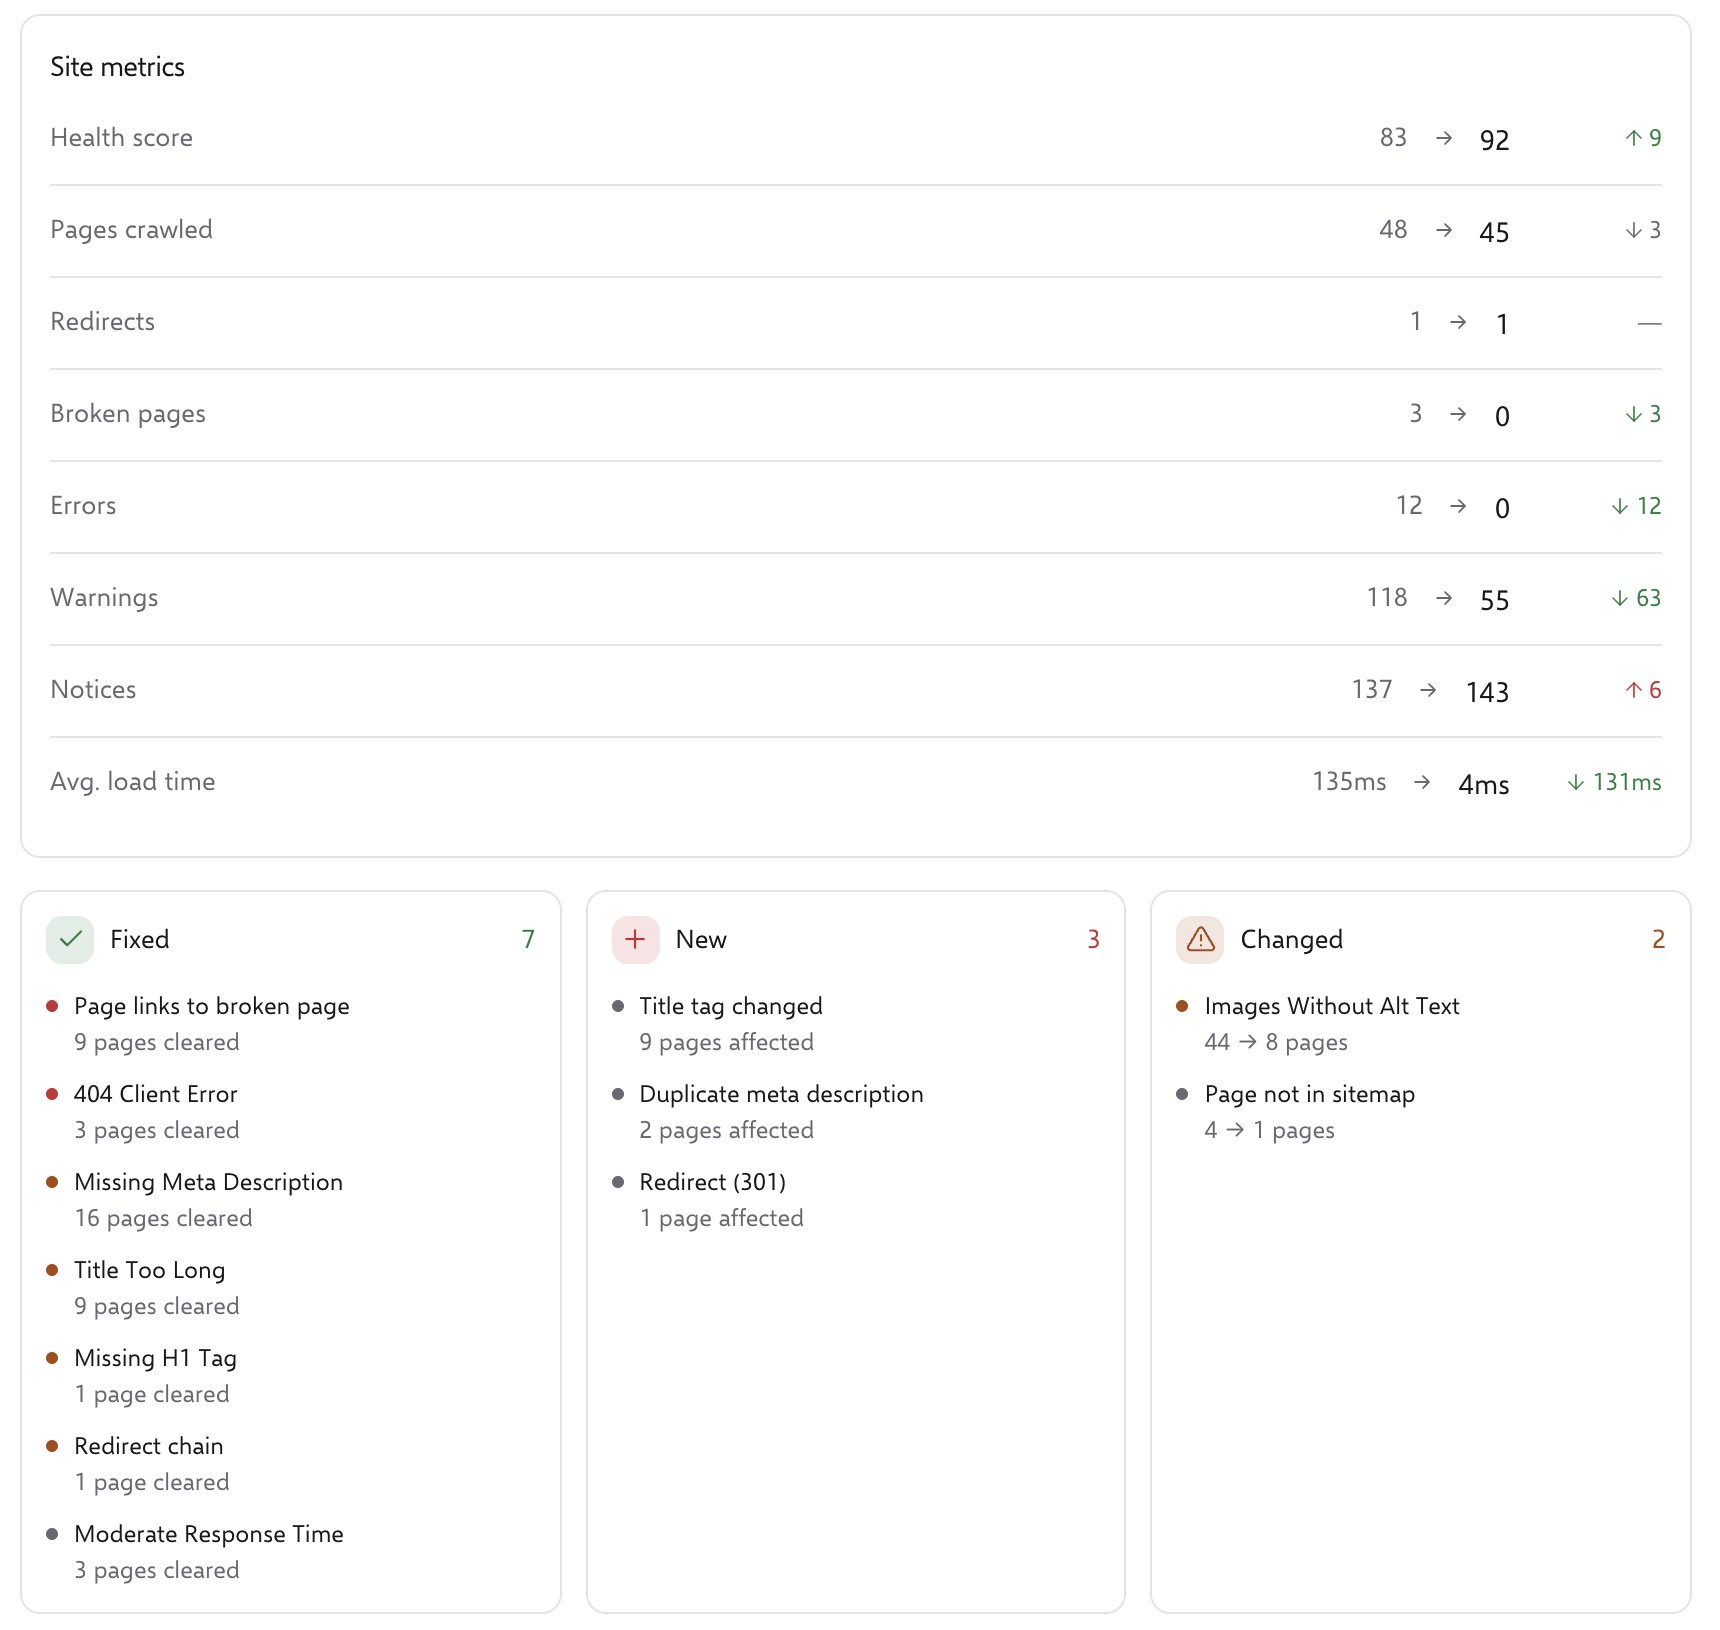This screenshot has height=1630, width=1720.
Task: Select the Errors metric label
Action: 83,506
